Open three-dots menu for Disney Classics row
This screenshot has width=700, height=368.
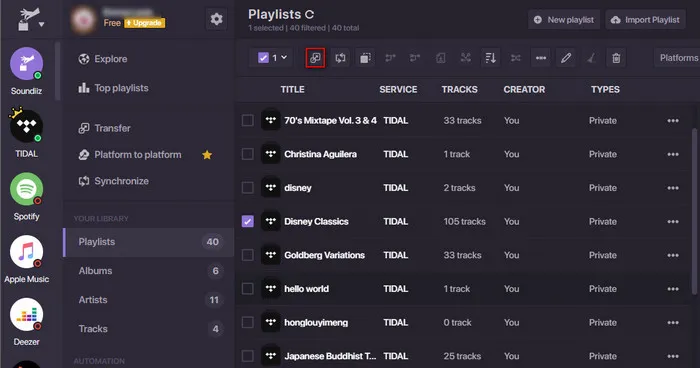pyautogui.click(x=673, y=222)
